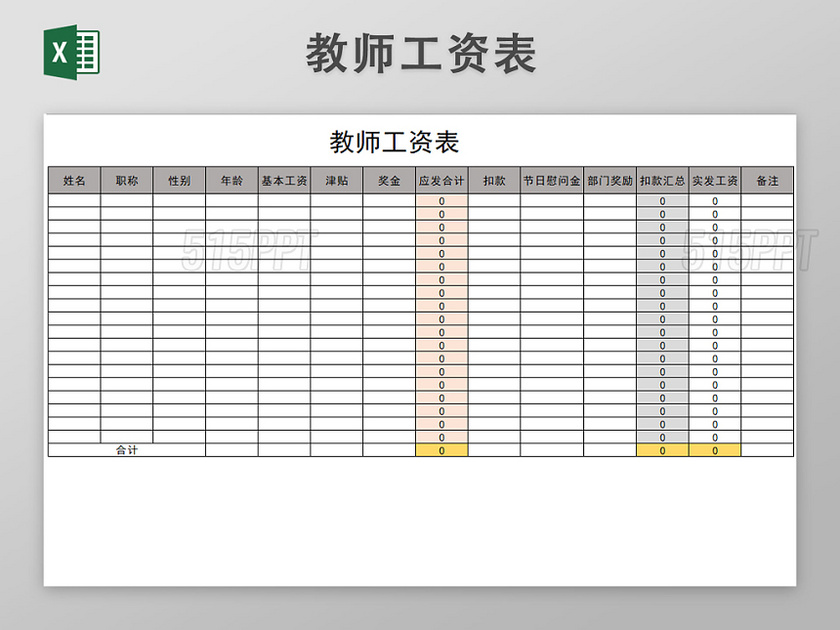Select the 扣款 column header
Viewport: 840px width, 630px height.
pyautogui.click(x=494, y=181)
